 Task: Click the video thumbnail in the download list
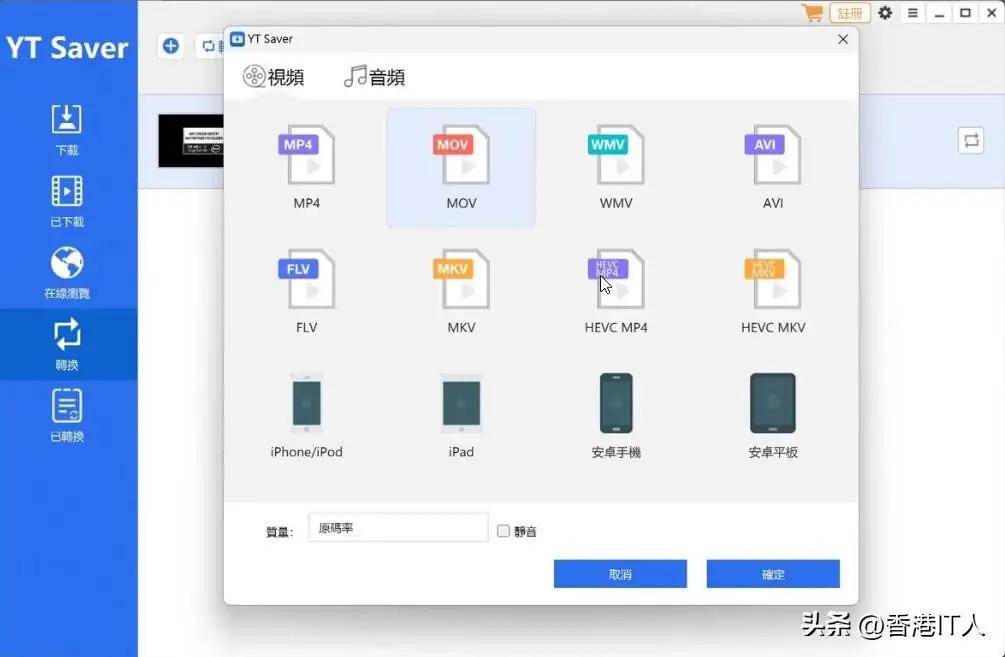coord(190,140)
